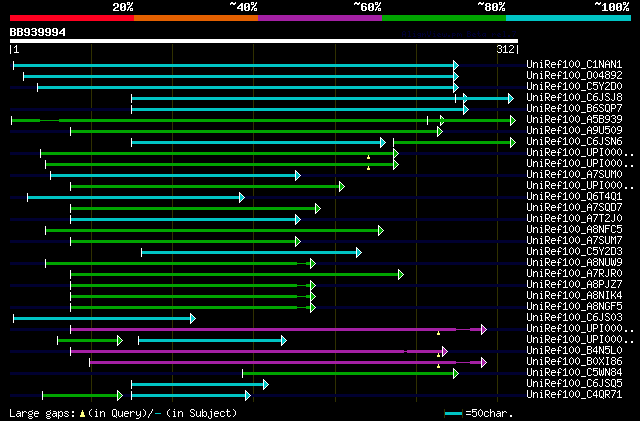The width and height of the screenshot is (640, 421).
Task: Click the white BB939994 query sequence bar
Action: pos(264,41)
